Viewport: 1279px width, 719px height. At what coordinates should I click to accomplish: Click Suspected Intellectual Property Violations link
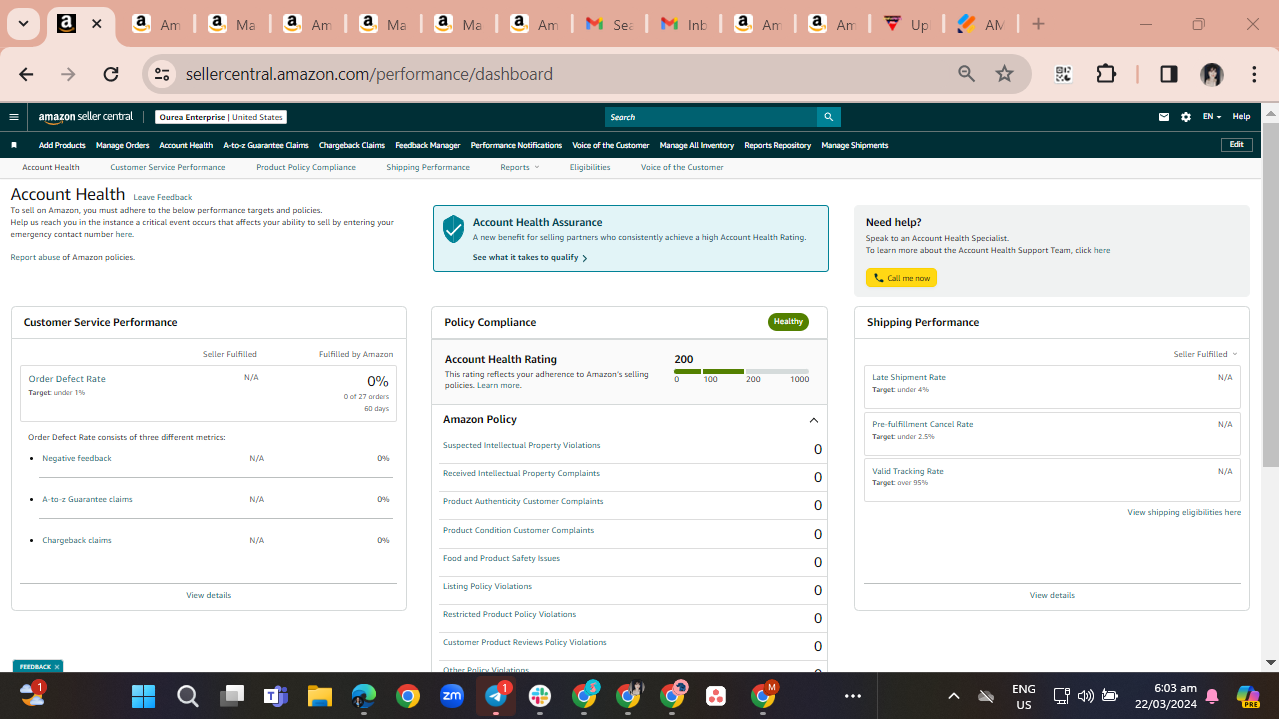[521, 445]
